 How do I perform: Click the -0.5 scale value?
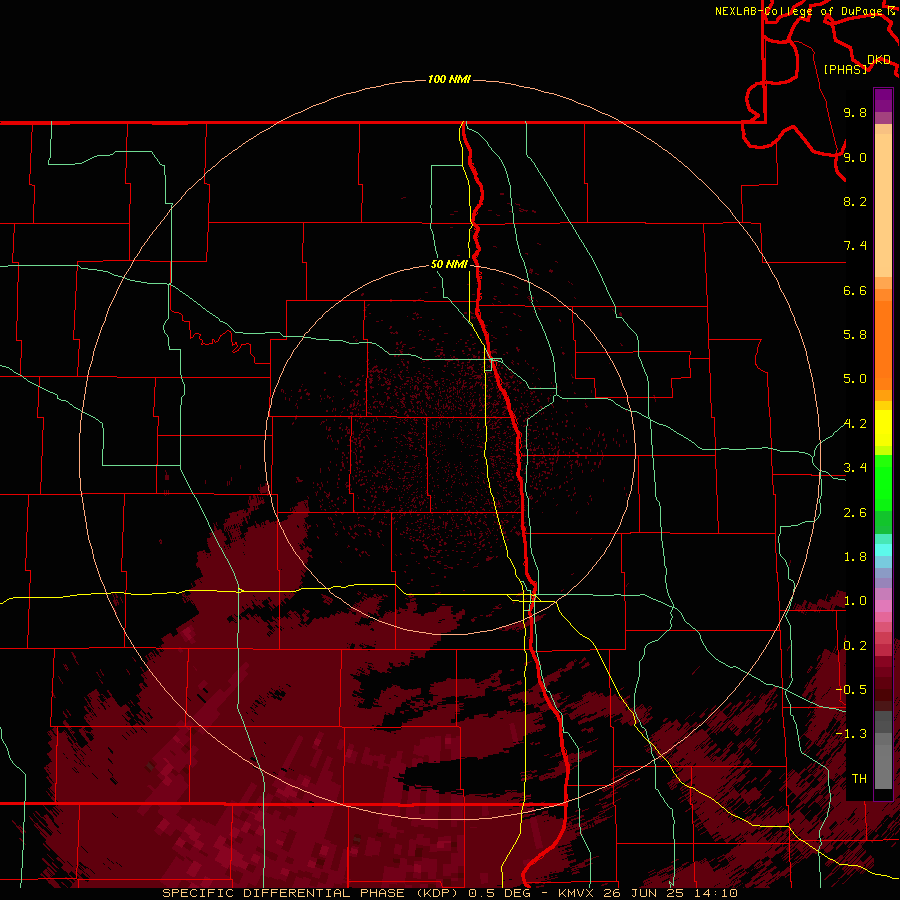pyautogui.click(x=851, y=690)
